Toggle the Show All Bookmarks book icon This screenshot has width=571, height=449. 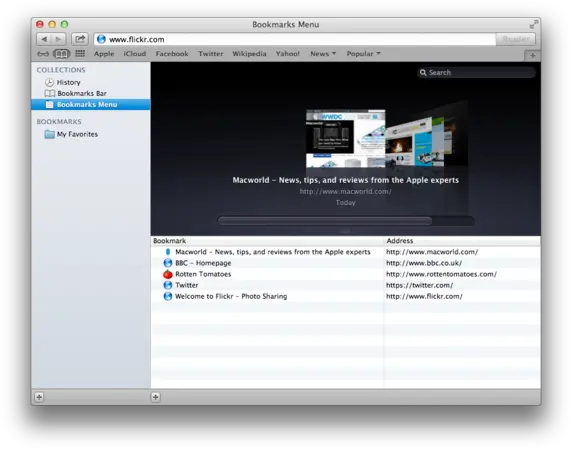pyautogui.click(x=62, y=54)
